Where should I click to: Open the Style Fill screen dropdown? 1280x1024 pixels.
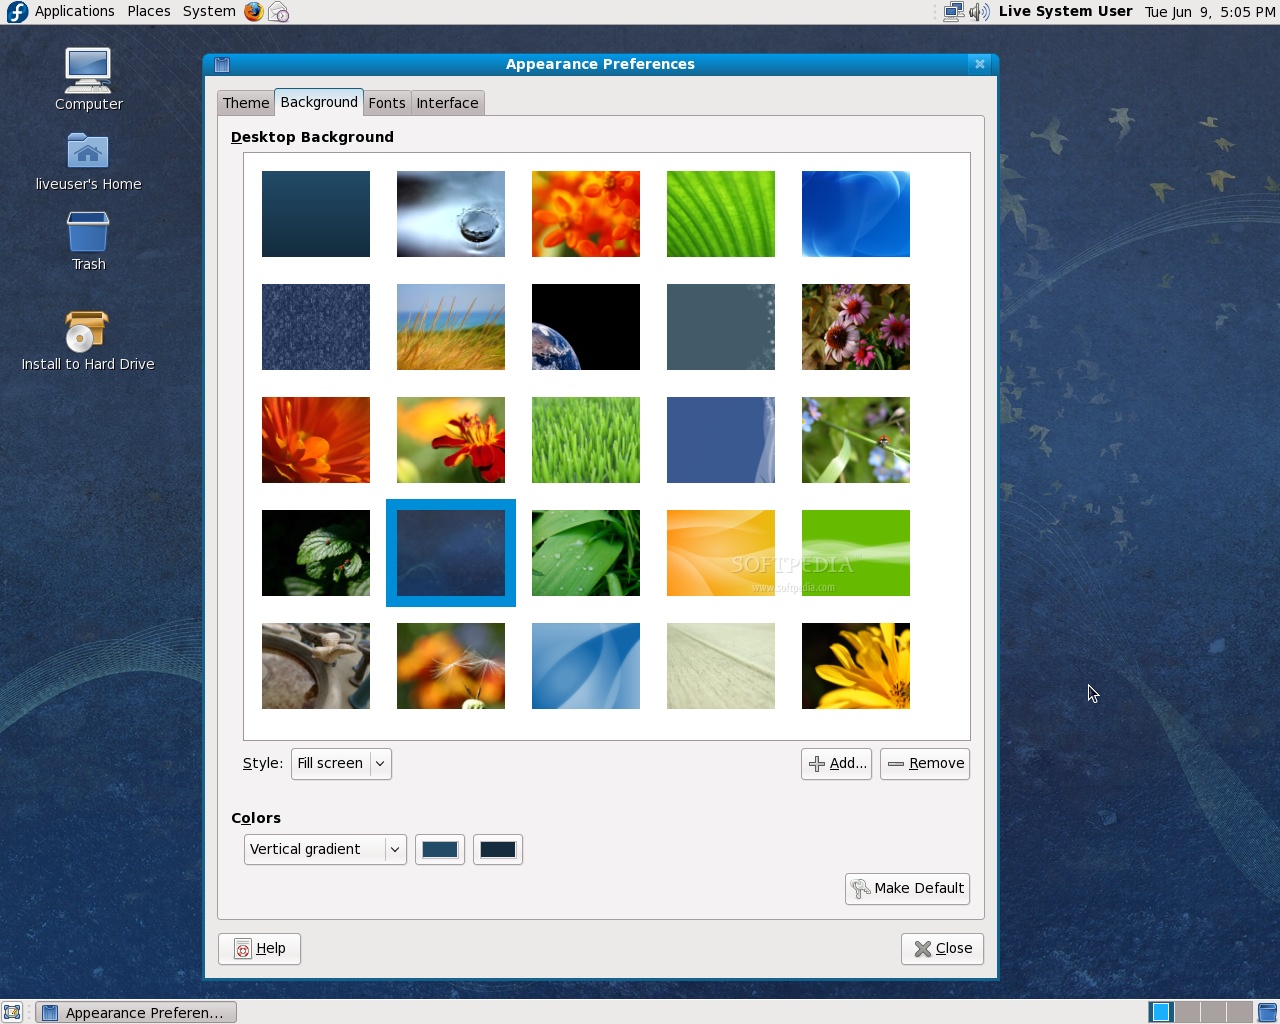coord(341,764)
